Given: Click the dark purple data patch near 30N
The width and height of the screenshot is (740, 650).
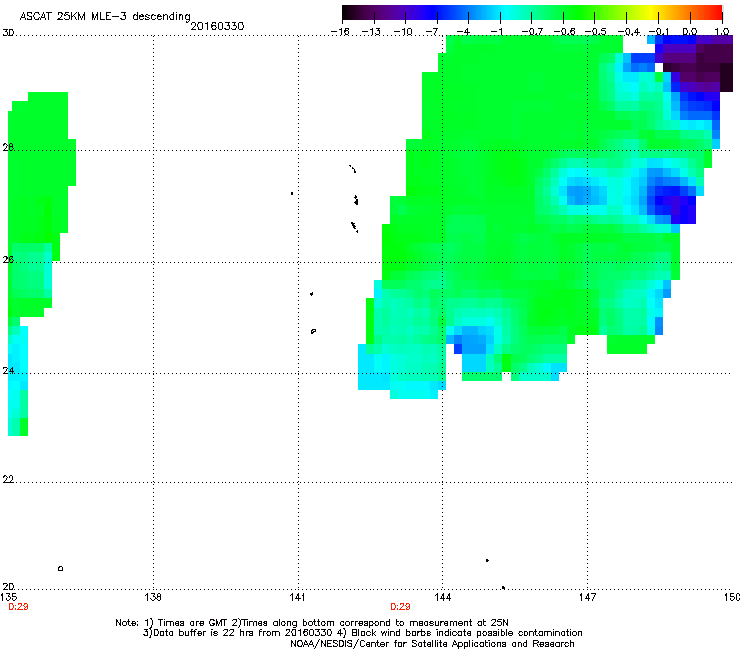Looking at the screenshot, I should pyautogui.click(x=698, y=64).
